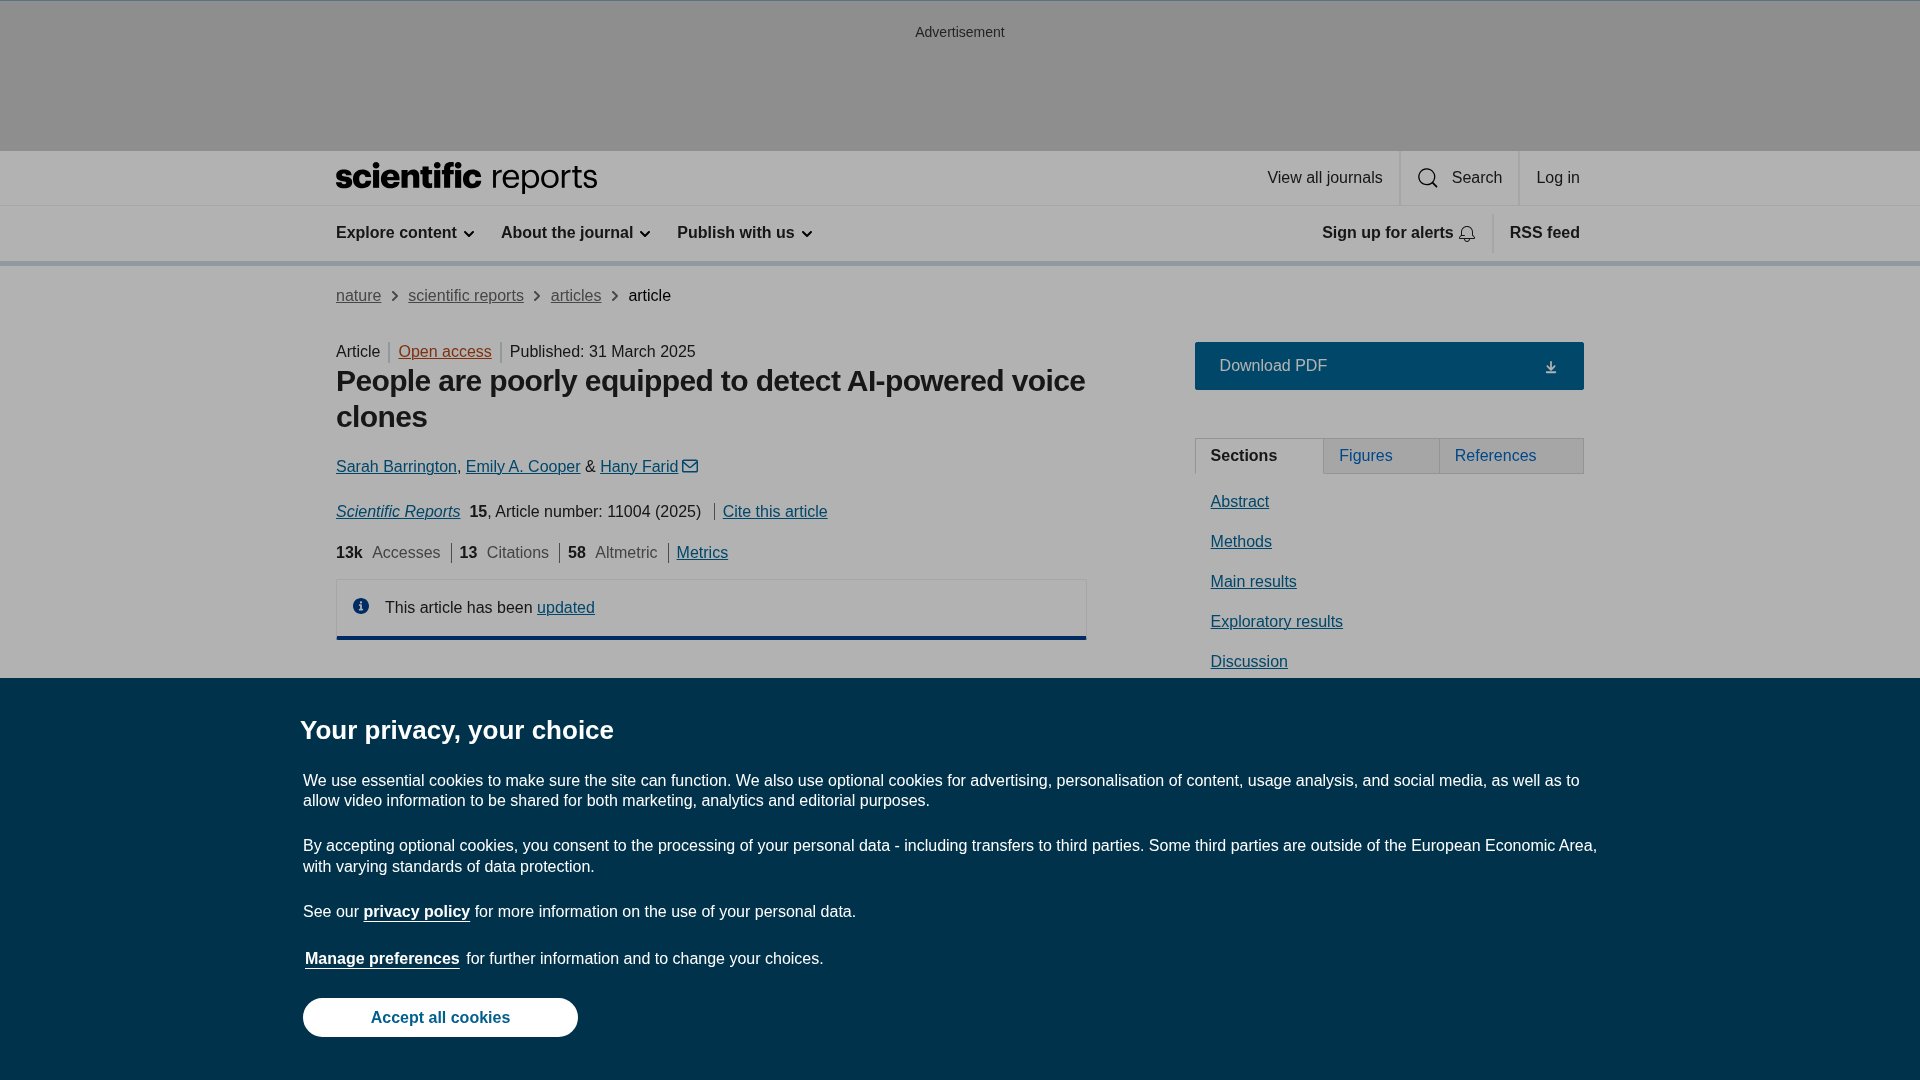The width and height of the screenshot is (1920, 1080).
Task: Open the About the journal dropdown
Action: 575,233
